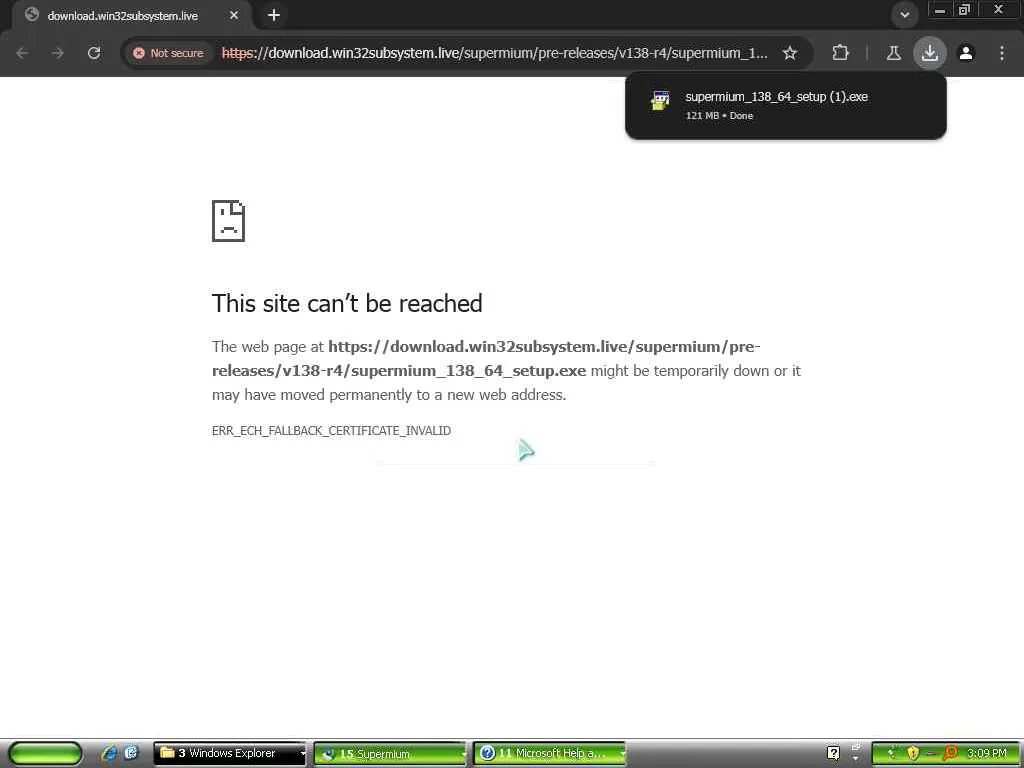The height and width of the screenshot is (768, 1024).
Task: Open the profile avatar menu
Action: (966, 53)
